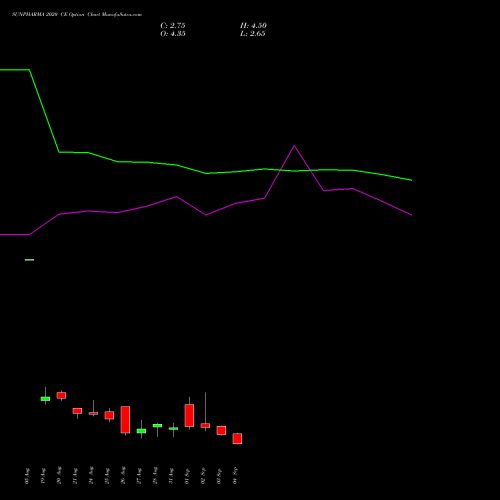Click the red candle for 02 Sep

point(205,425)
